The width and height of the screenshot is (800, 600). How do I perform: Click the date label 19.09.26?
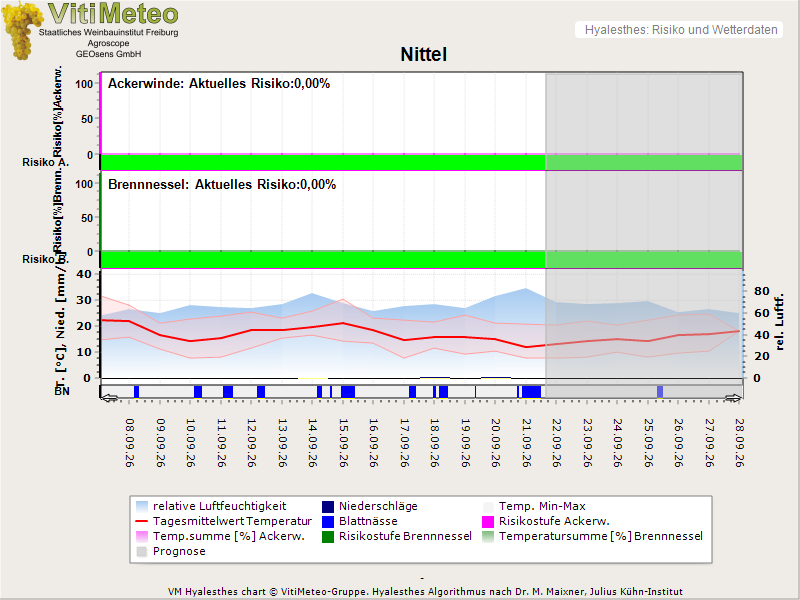(x=465, y=443)
